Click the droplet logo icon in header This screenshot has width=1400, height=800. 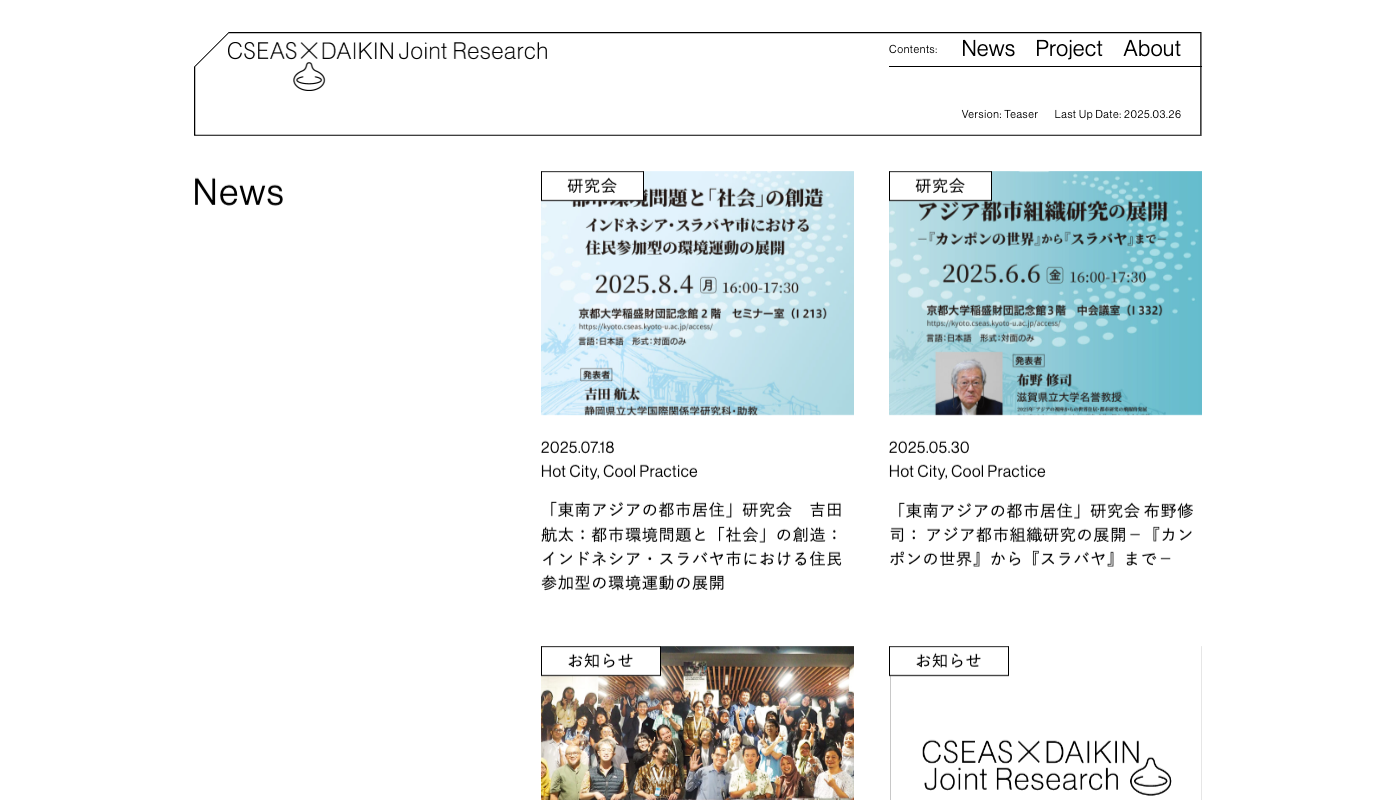pos(309,77)
